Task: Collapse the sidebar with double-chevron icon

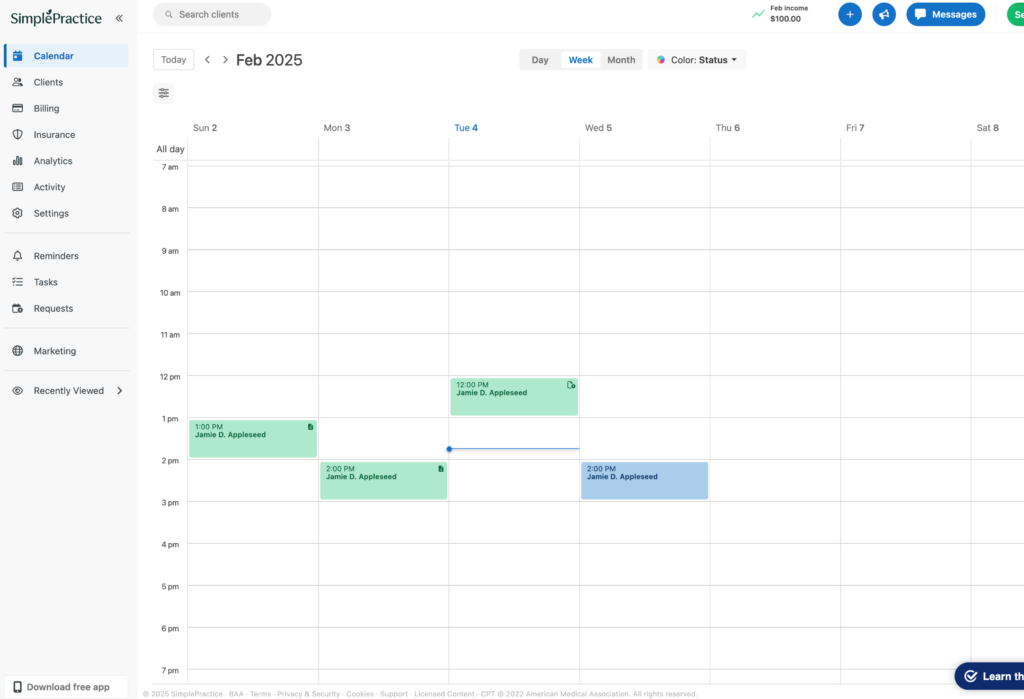Action: [119, 18]
